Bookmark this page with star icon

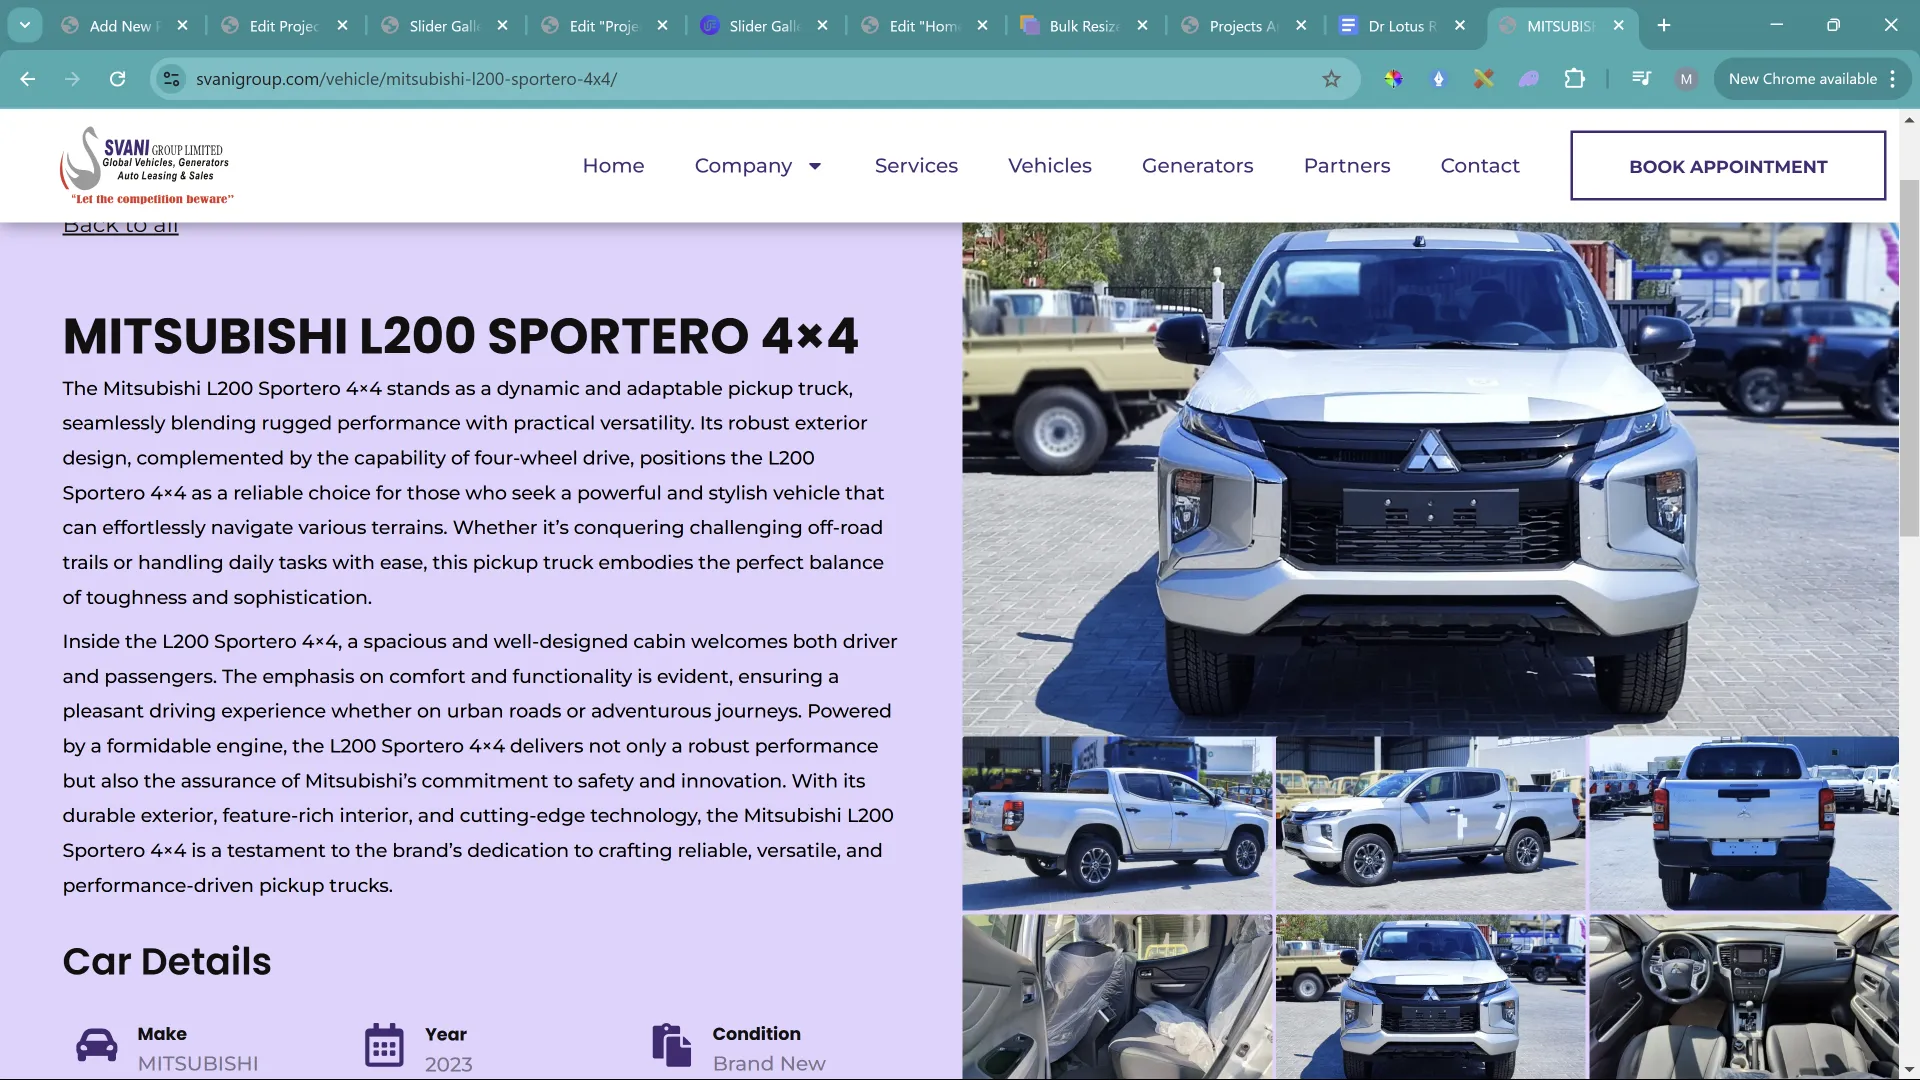click(1331, 79)
